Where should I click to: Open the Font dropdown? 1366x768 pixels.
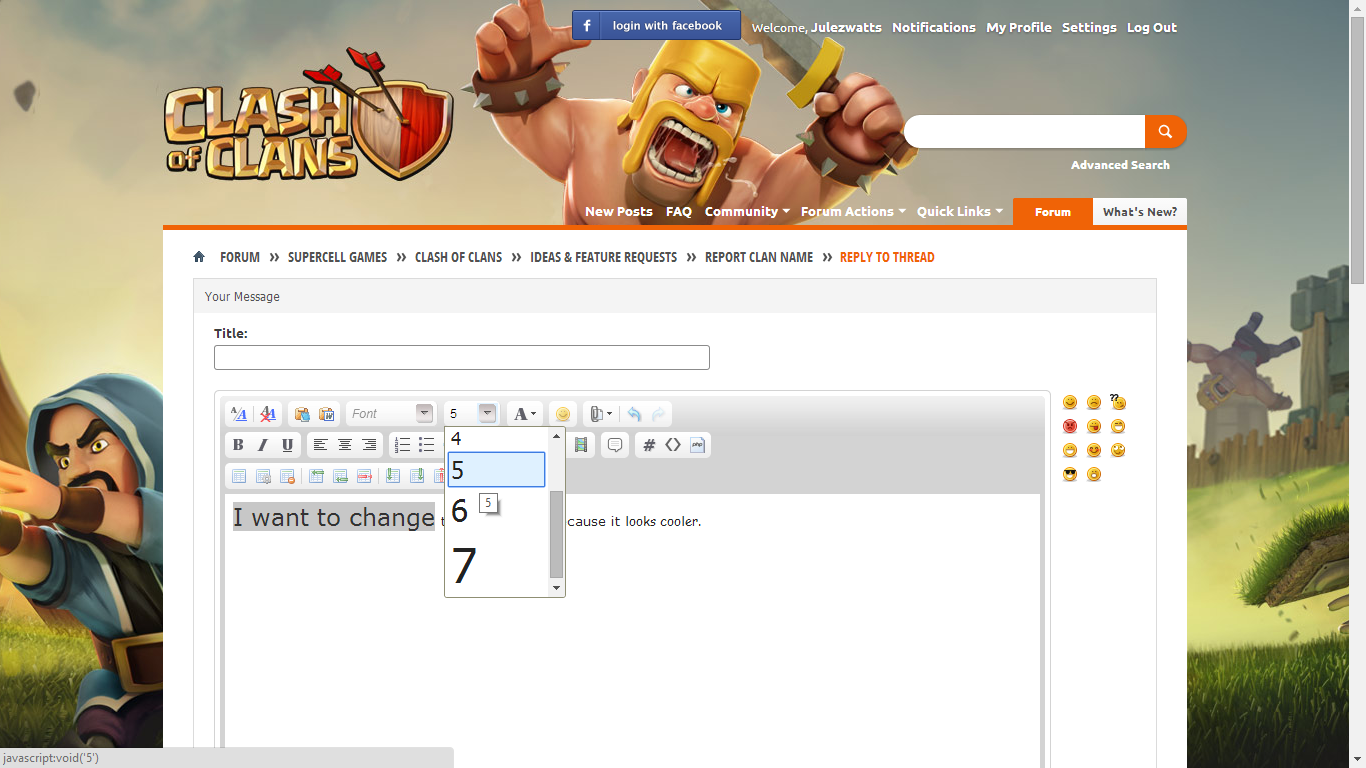tap(391, 414)
